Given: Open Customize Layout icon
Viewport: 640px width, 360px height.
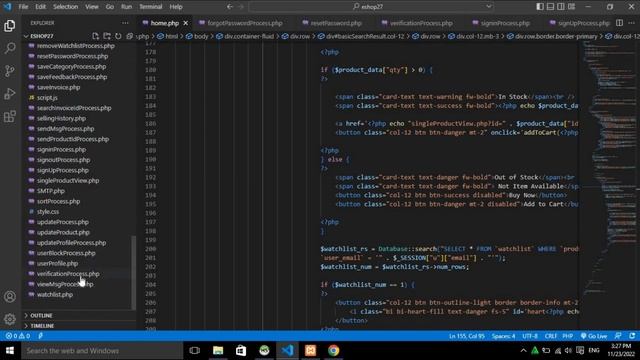Looking at the screenshot, I should pos(571,7).
